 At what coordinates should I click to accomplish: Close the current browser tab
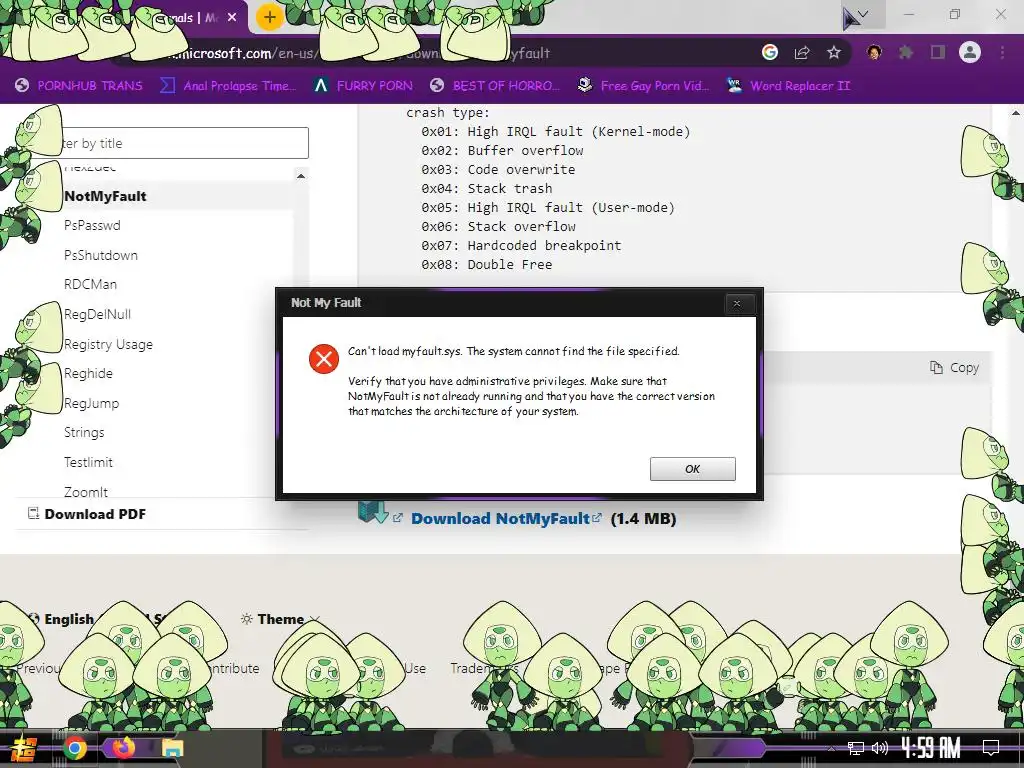tap(232, 18)
